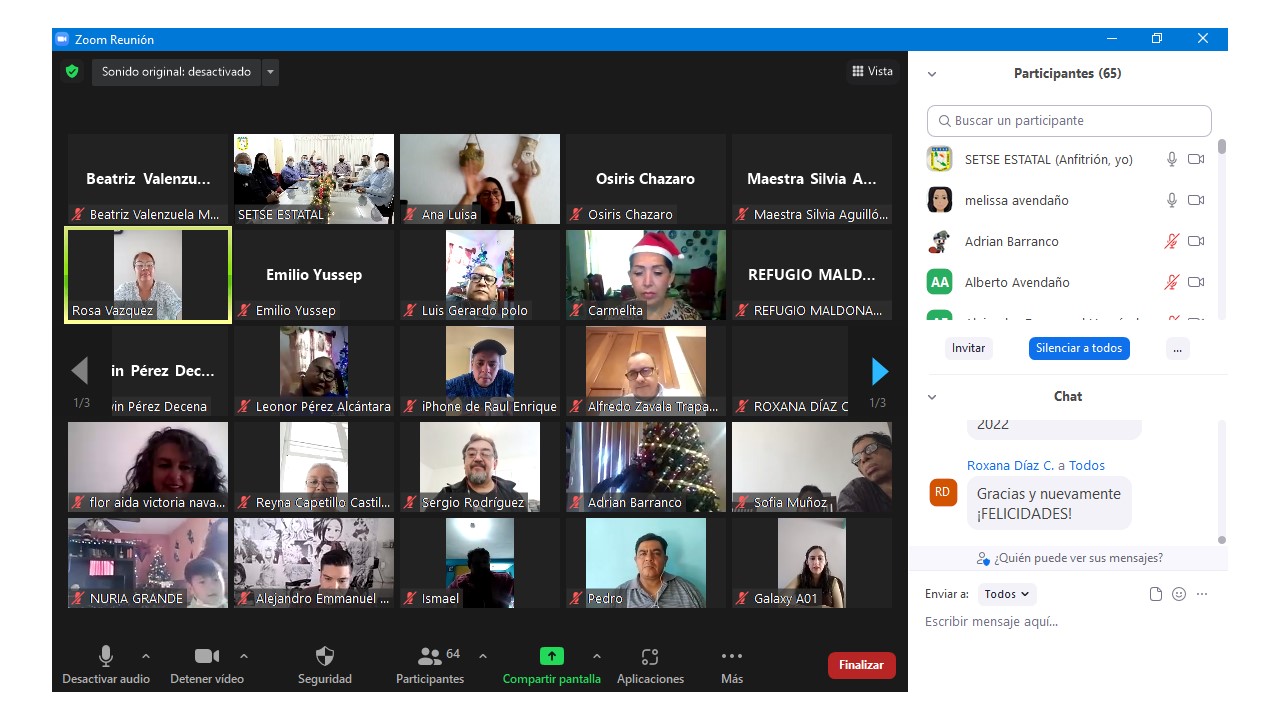Open the chat more options dots

coord(1202,594)
